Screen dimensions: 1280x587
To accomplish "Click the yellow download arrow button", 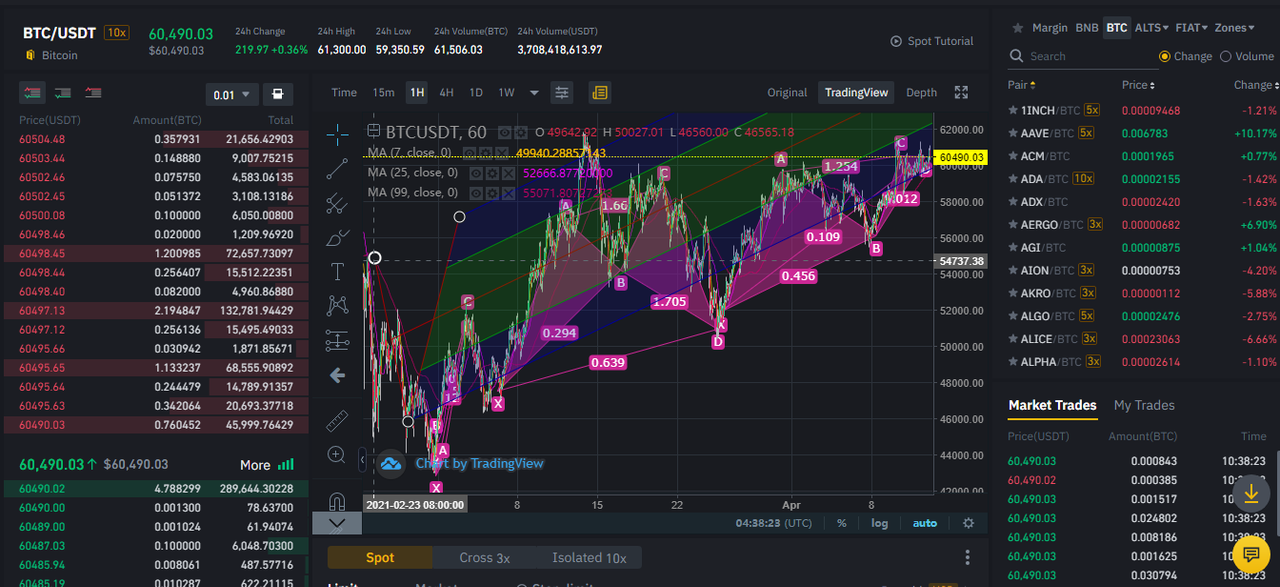I will 1250,494.
